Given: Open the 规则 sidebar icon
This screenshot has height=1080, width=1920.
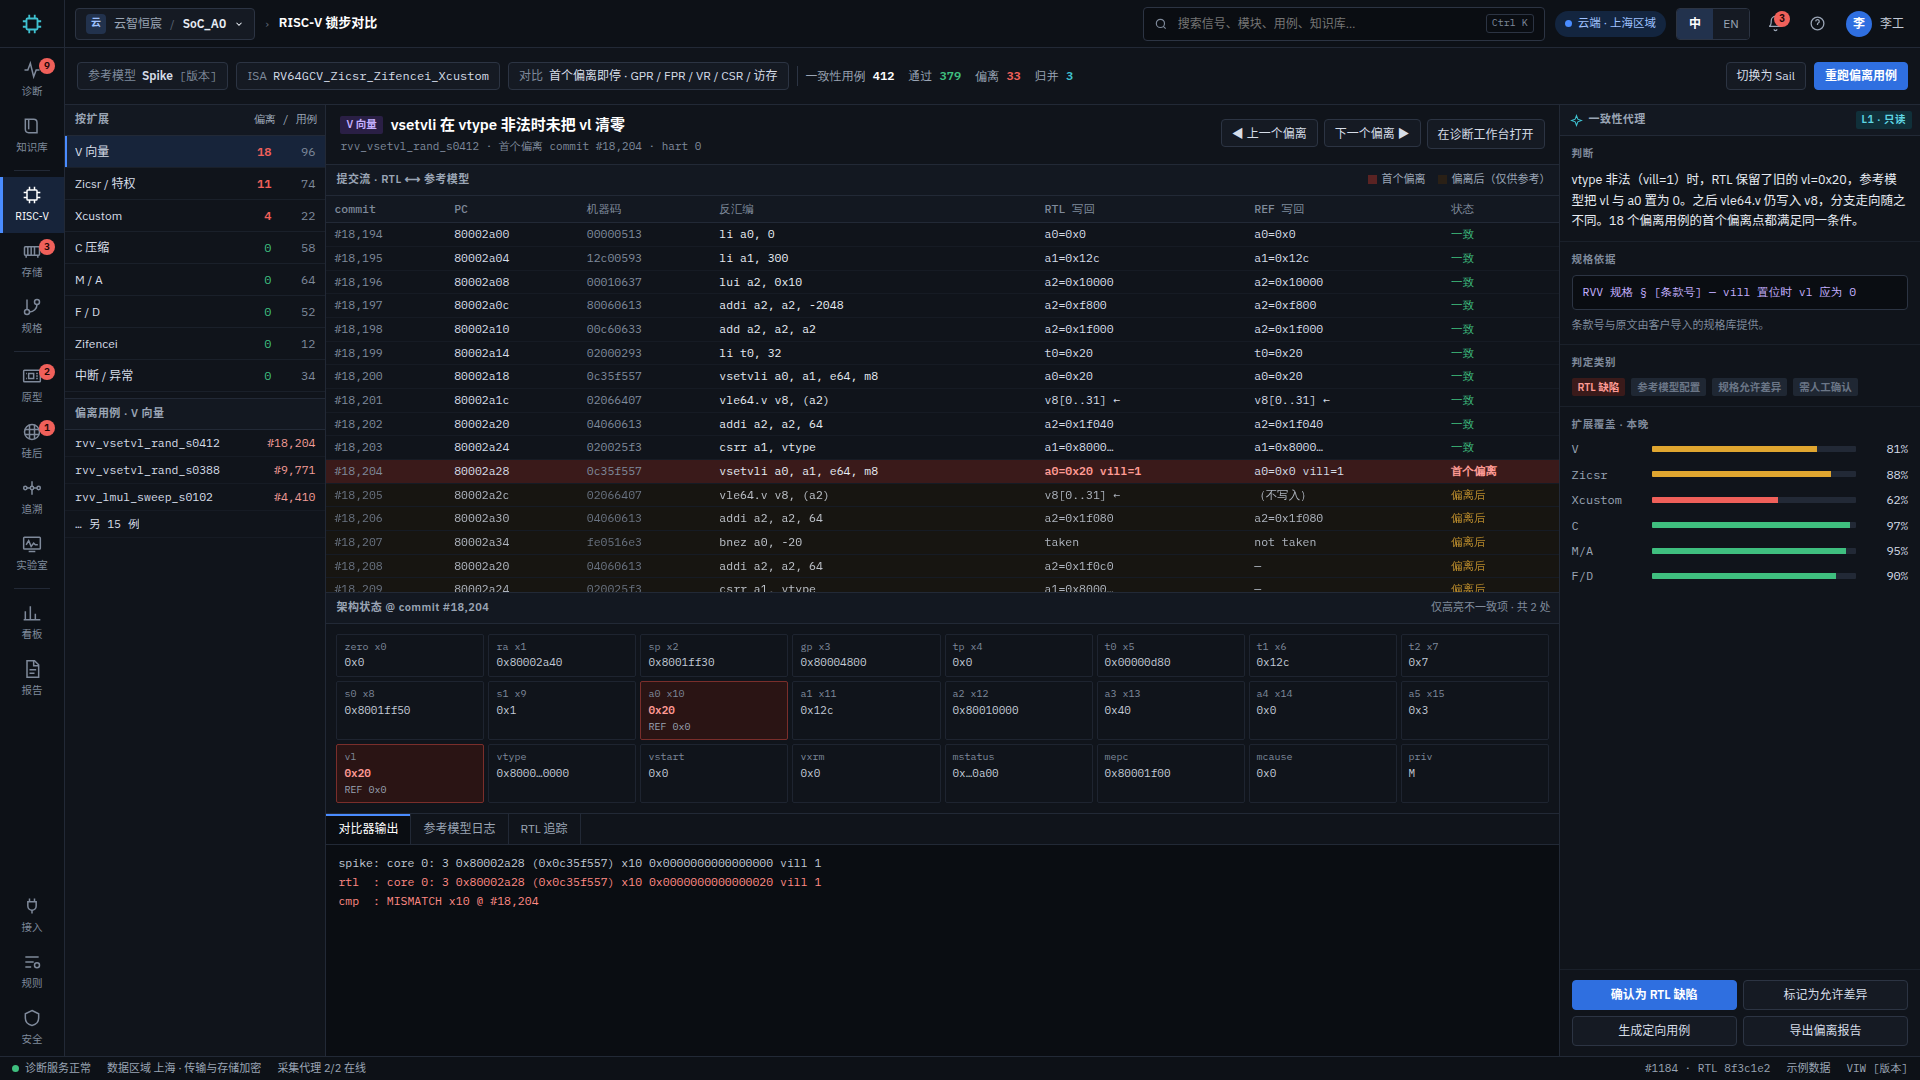Looking at the screenshot, I should point(32,970).
